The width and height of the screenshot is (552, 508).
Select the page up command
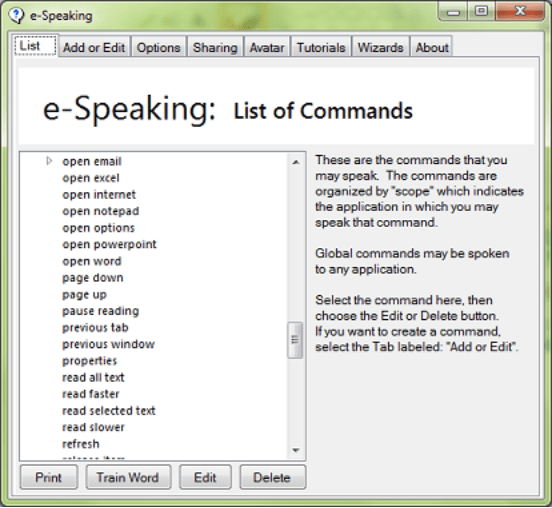pyautogui.click(x=84, y=294)
